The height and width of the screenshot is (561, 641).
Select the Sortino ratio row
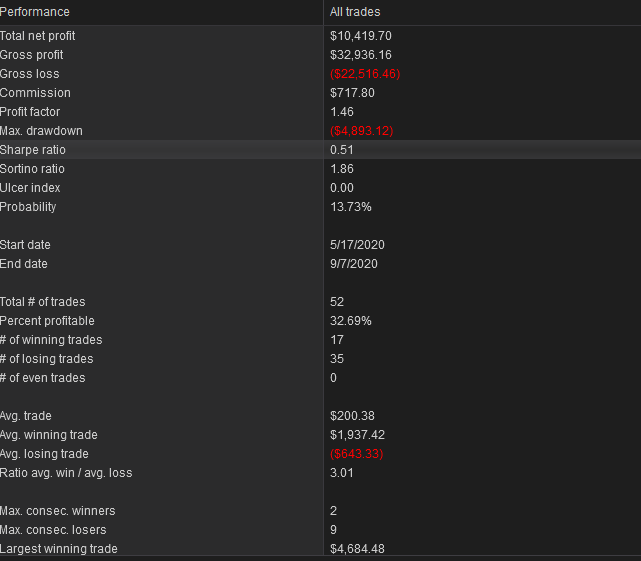coord(320,169)
